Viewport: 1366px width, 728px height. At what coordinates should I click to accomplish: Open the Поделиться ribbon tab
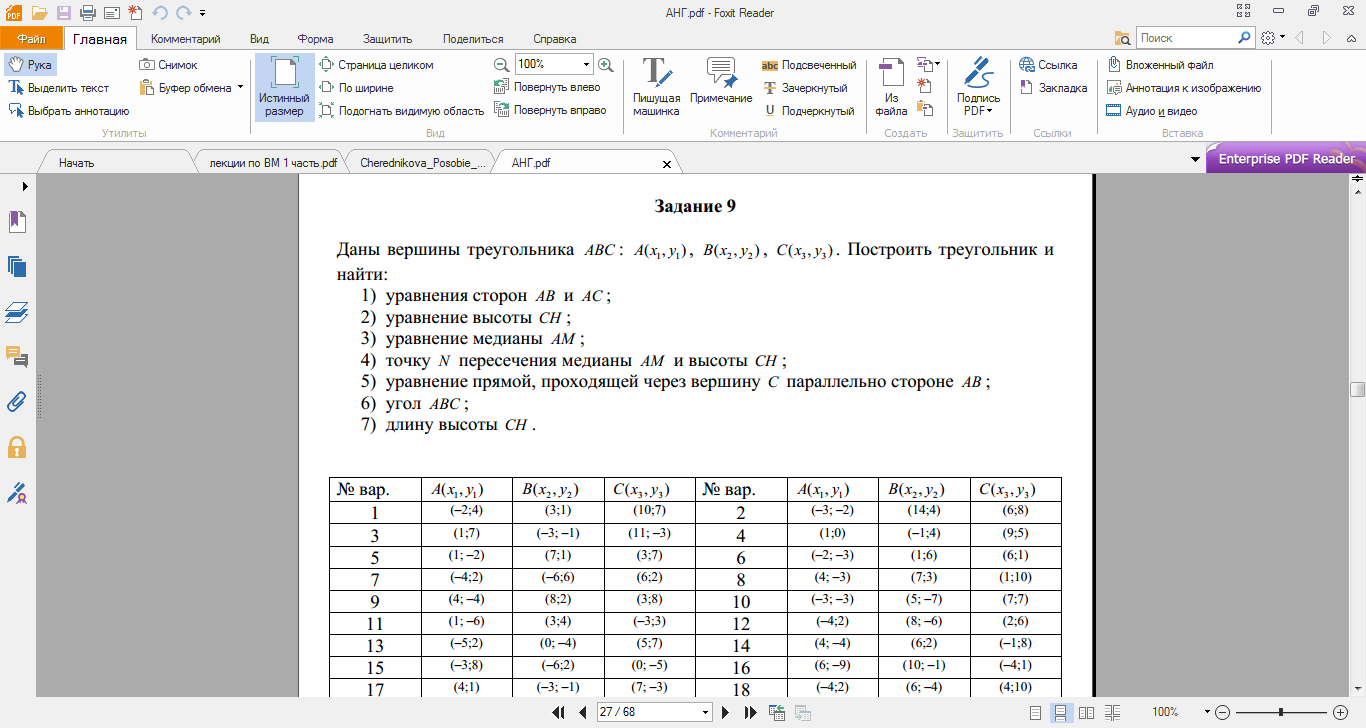click(473, 39)
